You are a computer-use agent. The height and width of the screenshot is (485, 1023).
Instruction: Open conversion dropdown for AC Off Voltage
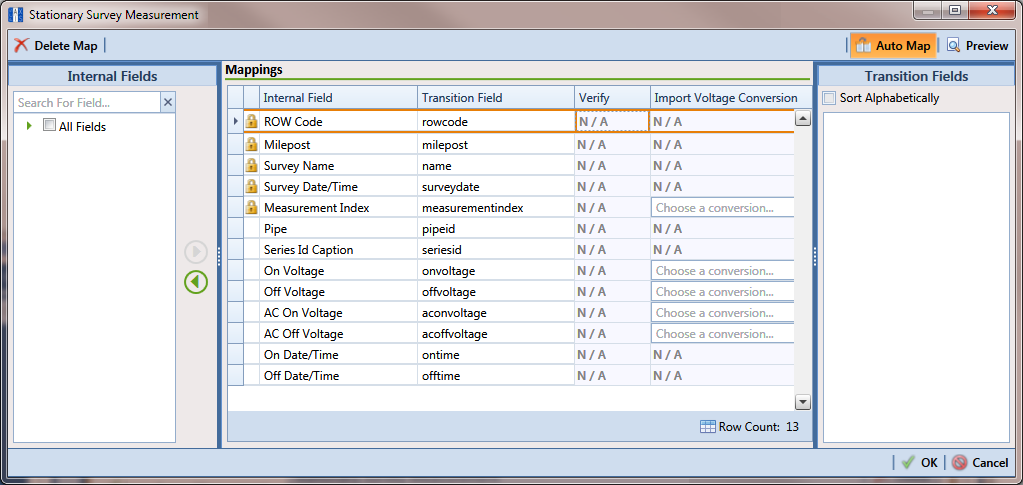722,334
